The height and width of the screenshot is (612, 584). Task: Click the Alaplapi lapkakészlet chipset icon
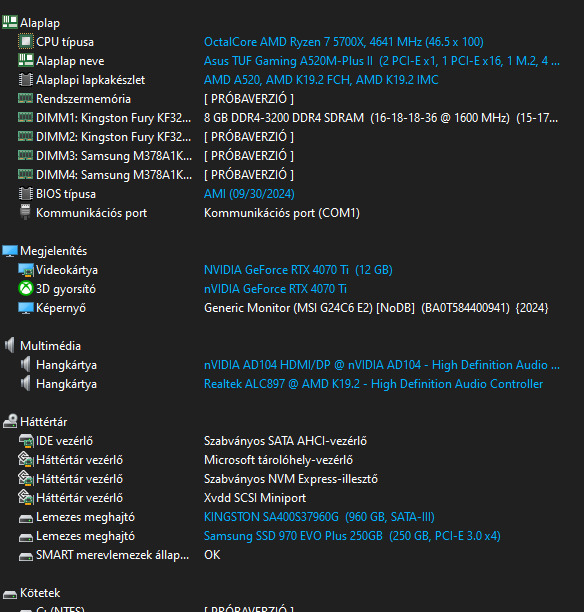[26, 80]
